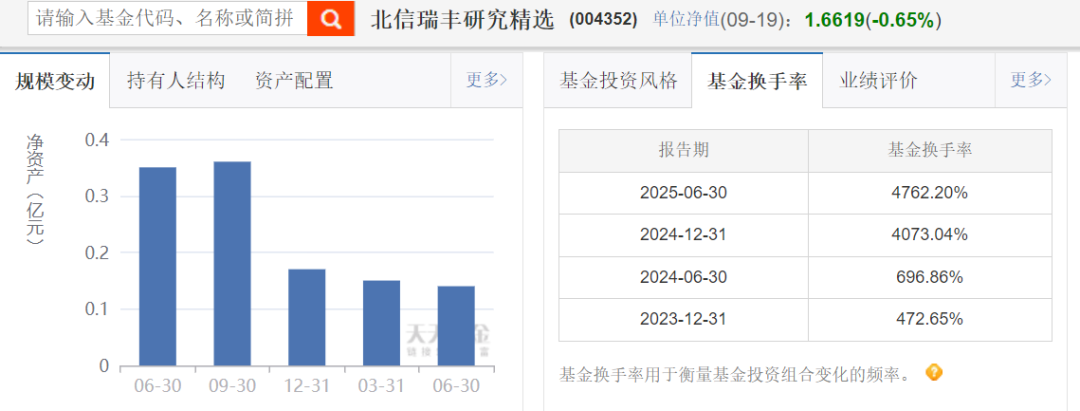Viewport: 1080px width, 411px height.
Task: Click 更多 link in the right panel
Action: pyautogui.click(x=1030, y=80)
